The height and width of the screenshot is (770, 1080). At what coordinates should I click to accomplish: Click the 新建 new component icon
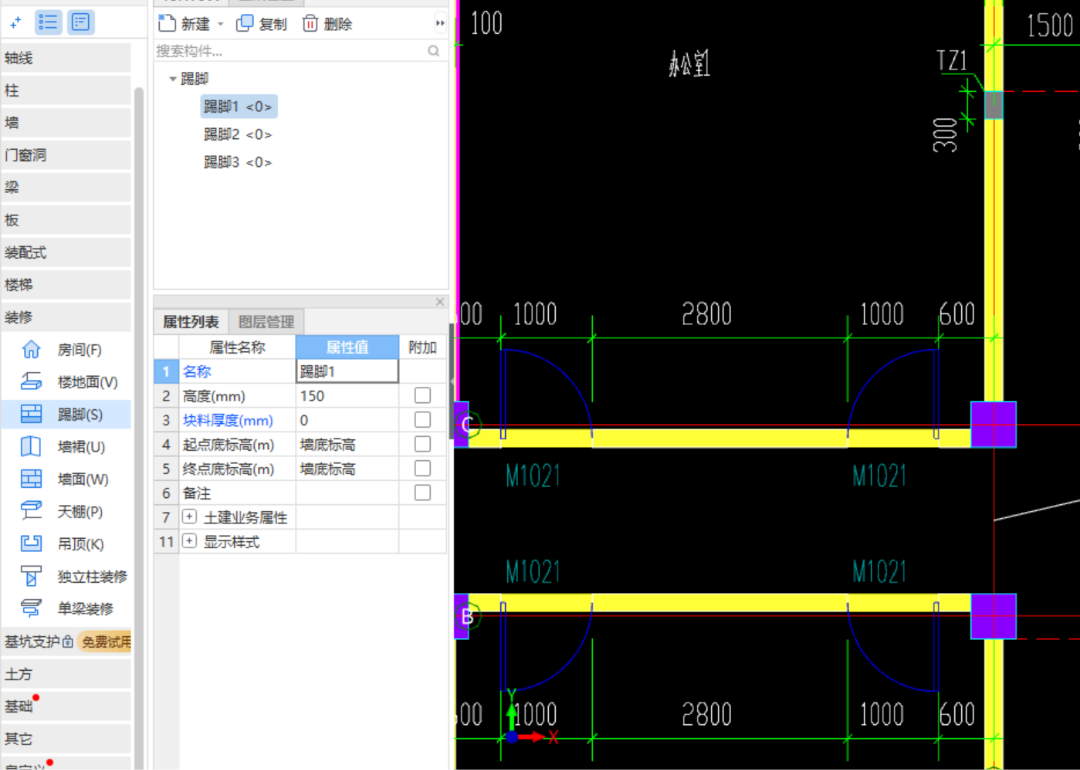click(167, 24)
